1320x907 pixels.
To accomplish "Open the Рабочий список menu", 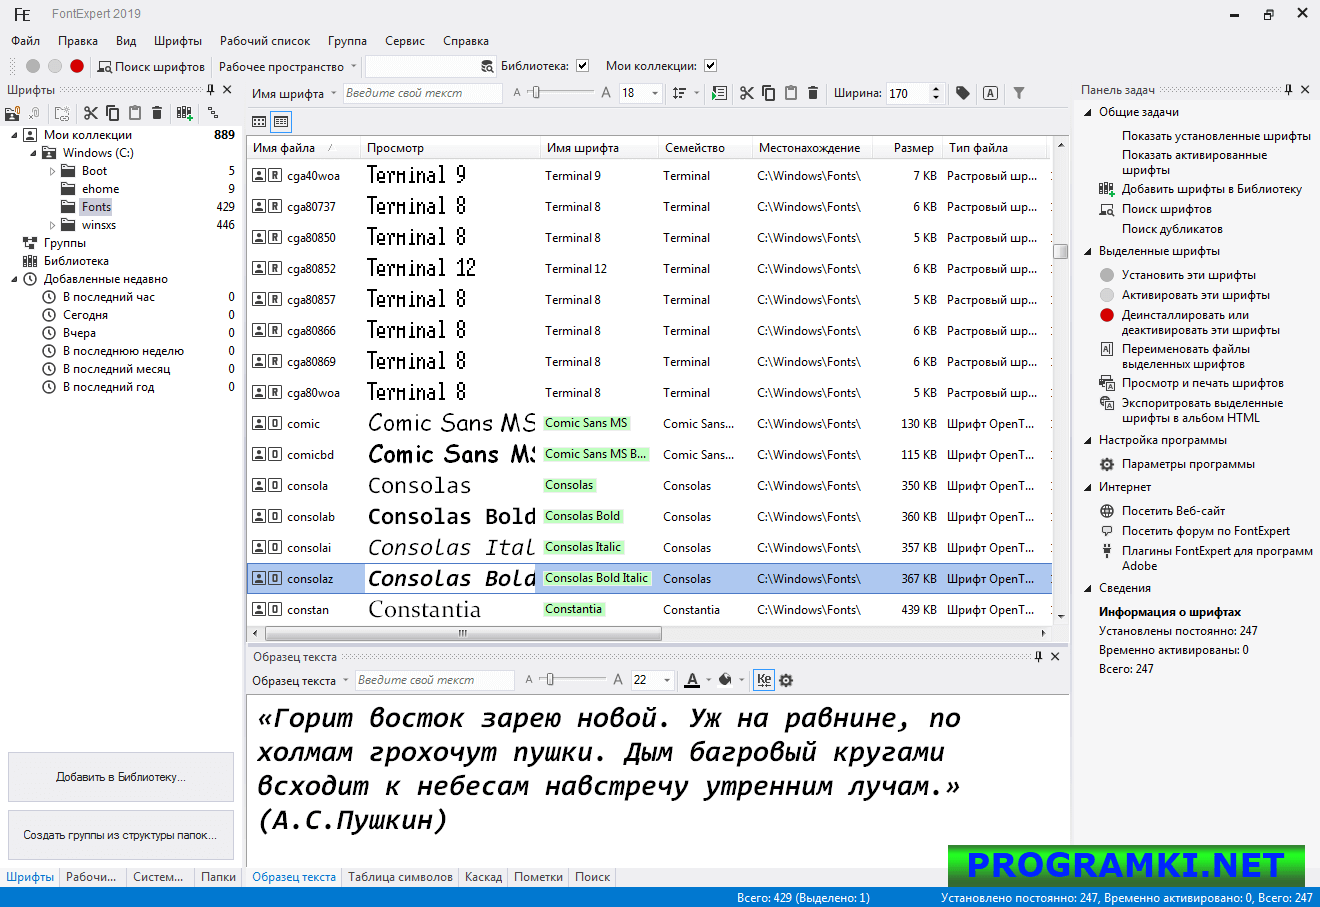I will click(x=265, y=41).
